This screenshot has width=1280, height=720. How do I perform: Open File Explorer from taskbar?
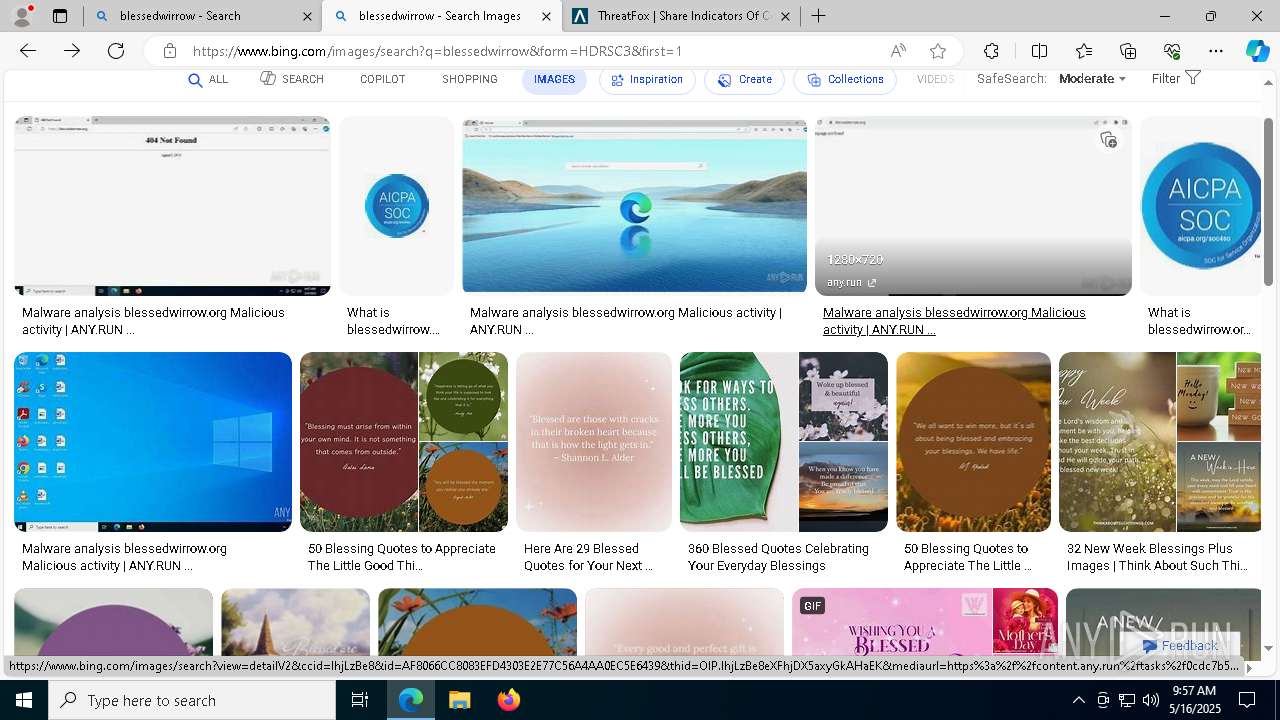tap(459, 700)
